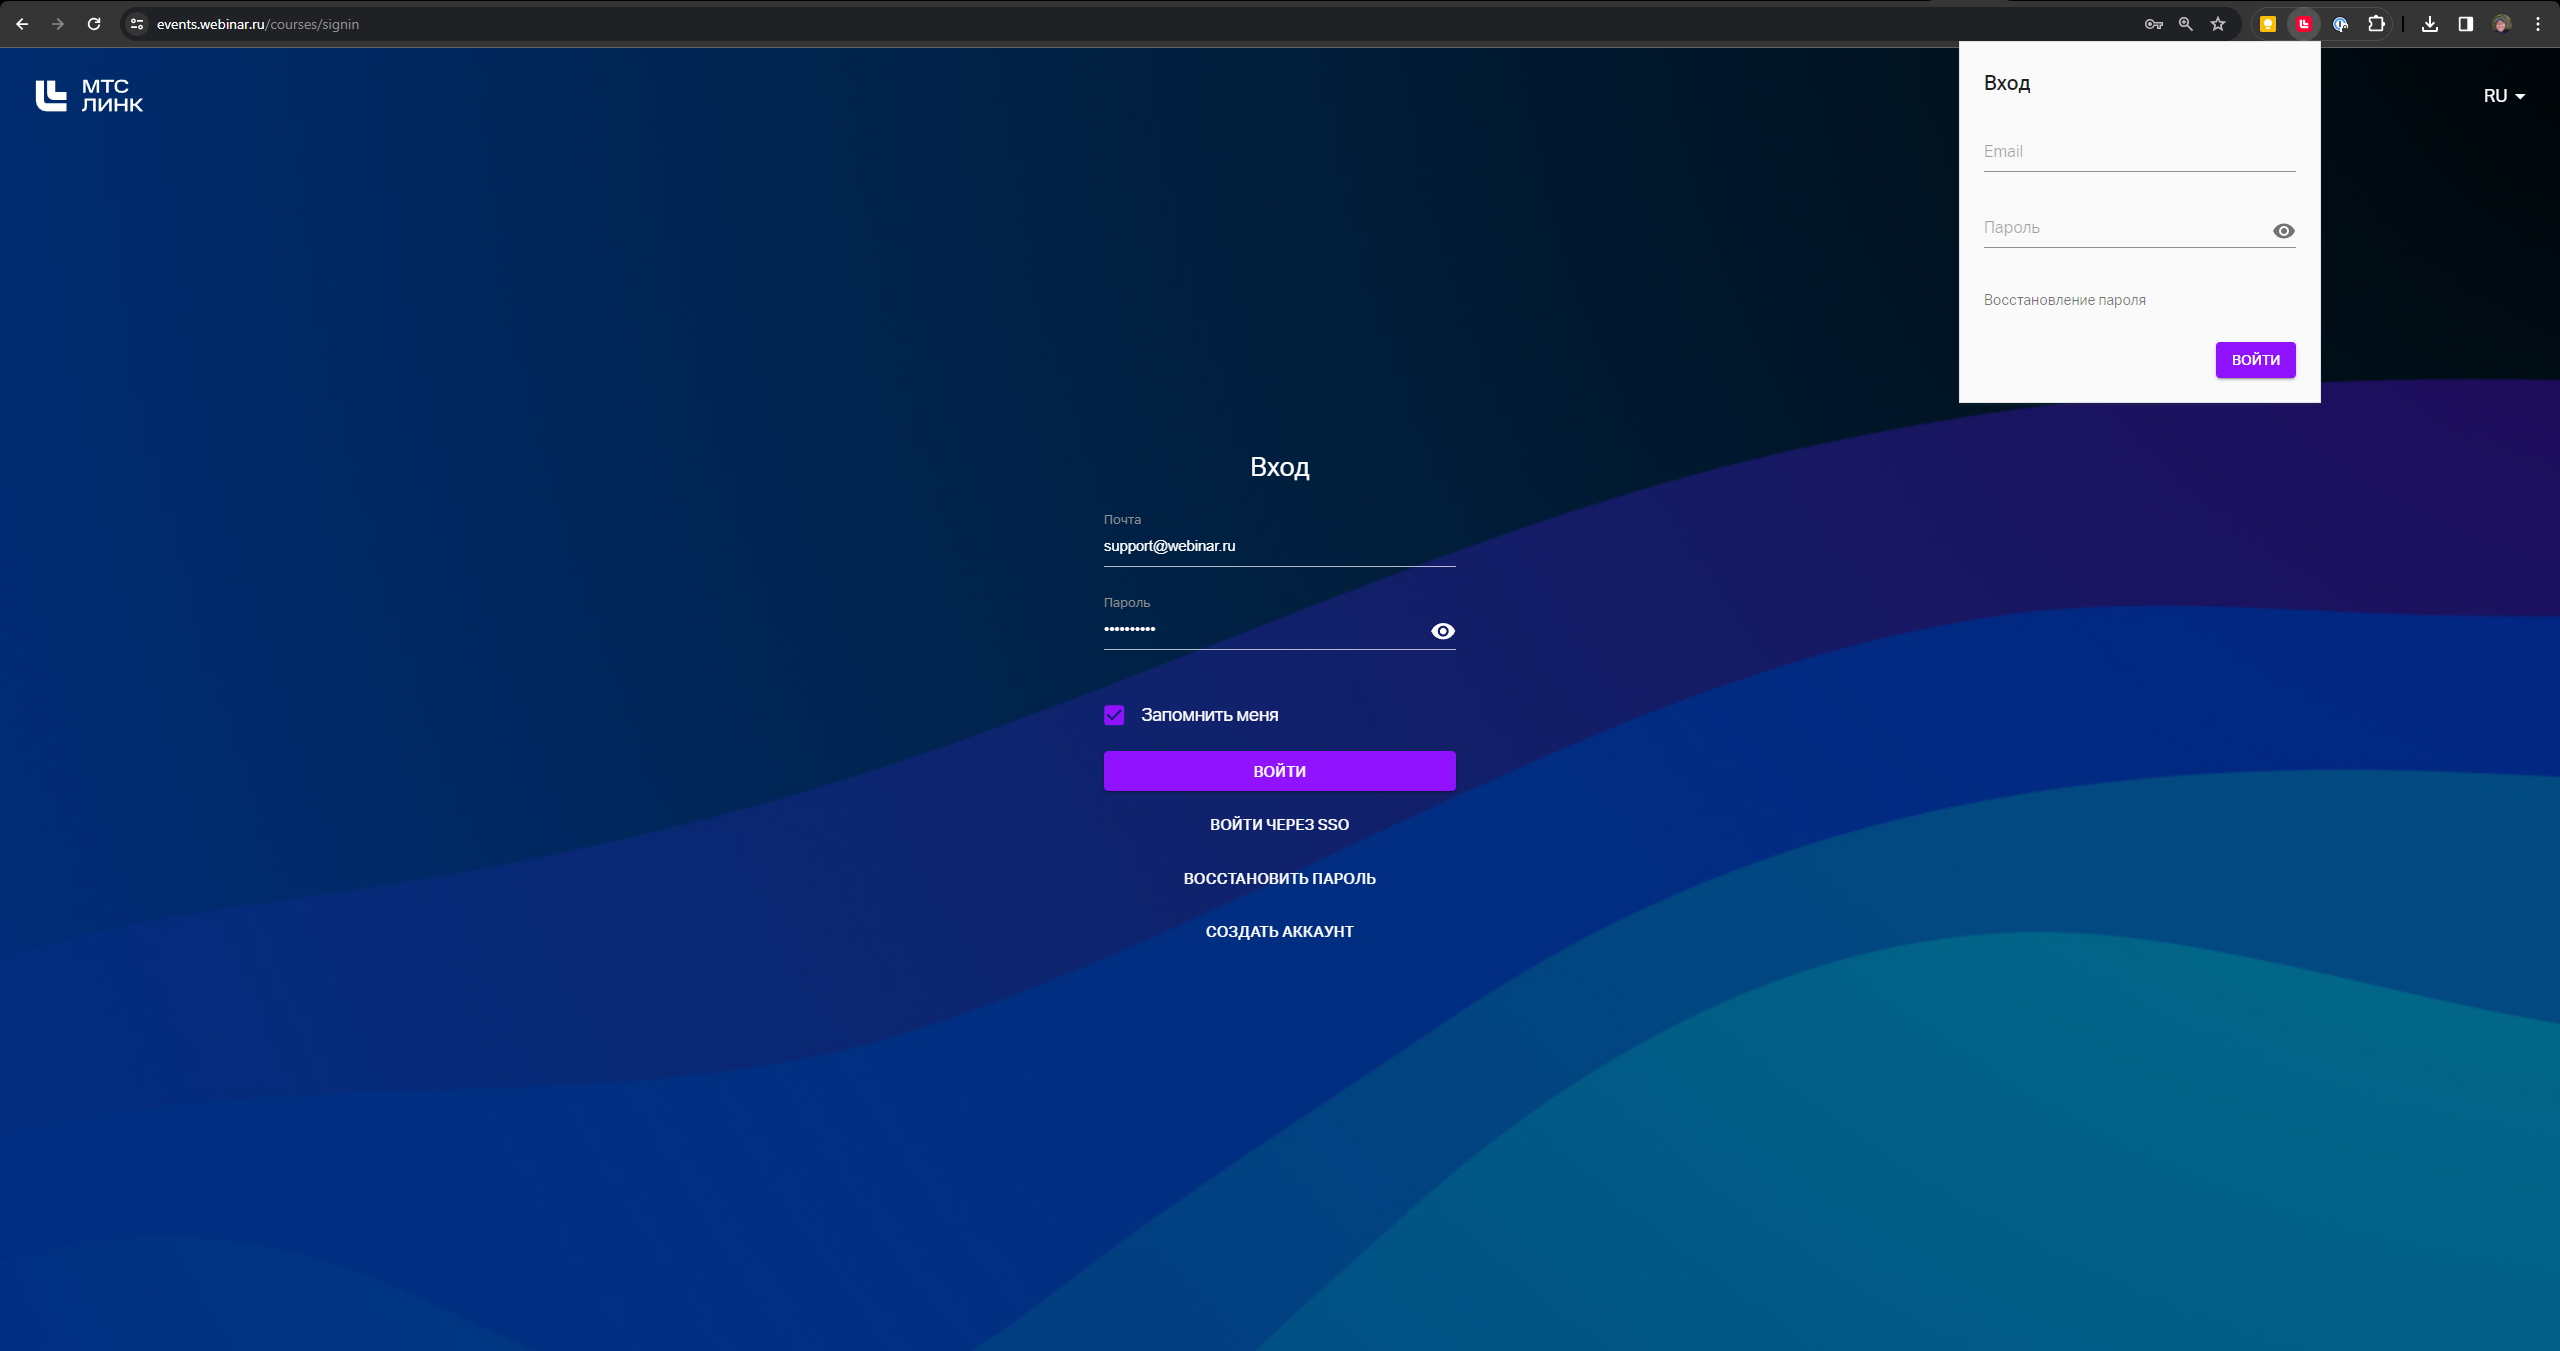The image size is (2560, 1351).
Task: Click ВОССТАНОВИТЬ ПАРОЛЬ
Action: tap(1279, 879)
